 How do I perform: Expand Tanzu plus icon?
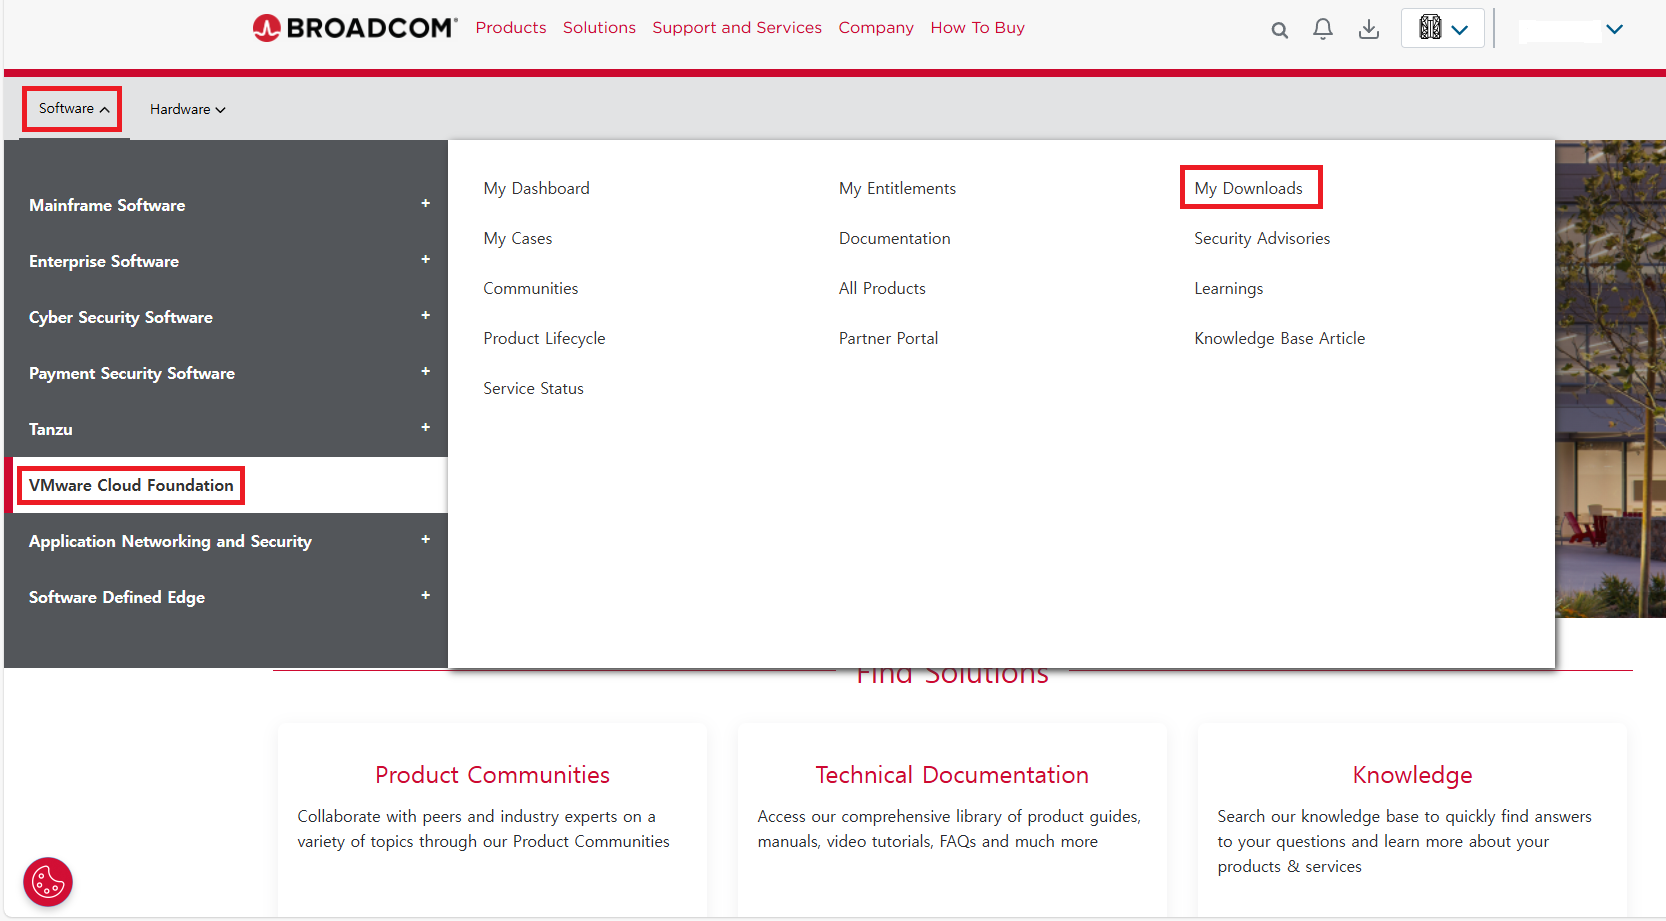pyautogui.click(x=425, y=428)
